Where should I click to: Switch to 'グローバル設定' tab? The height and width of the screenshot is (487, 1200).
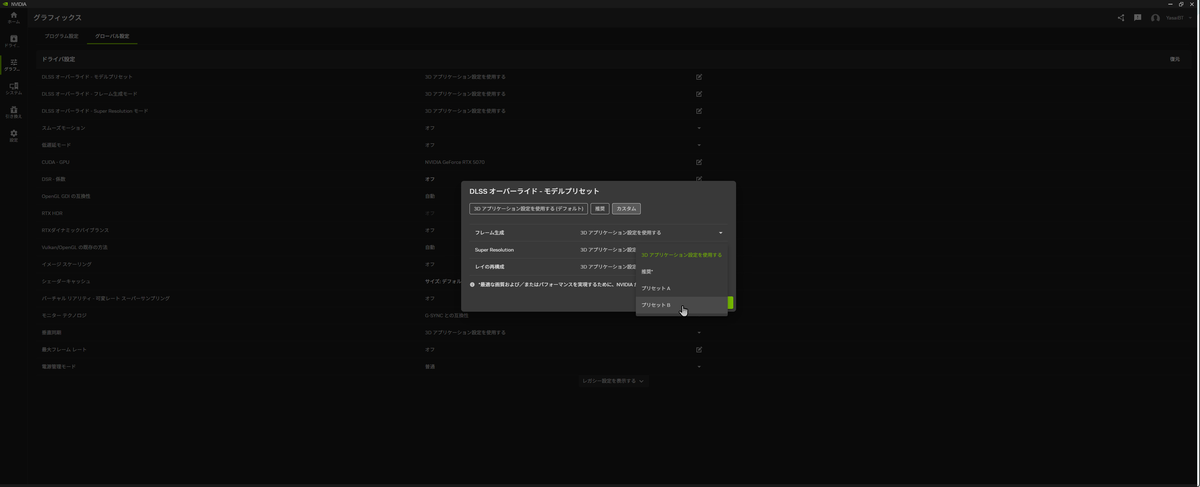113,36
